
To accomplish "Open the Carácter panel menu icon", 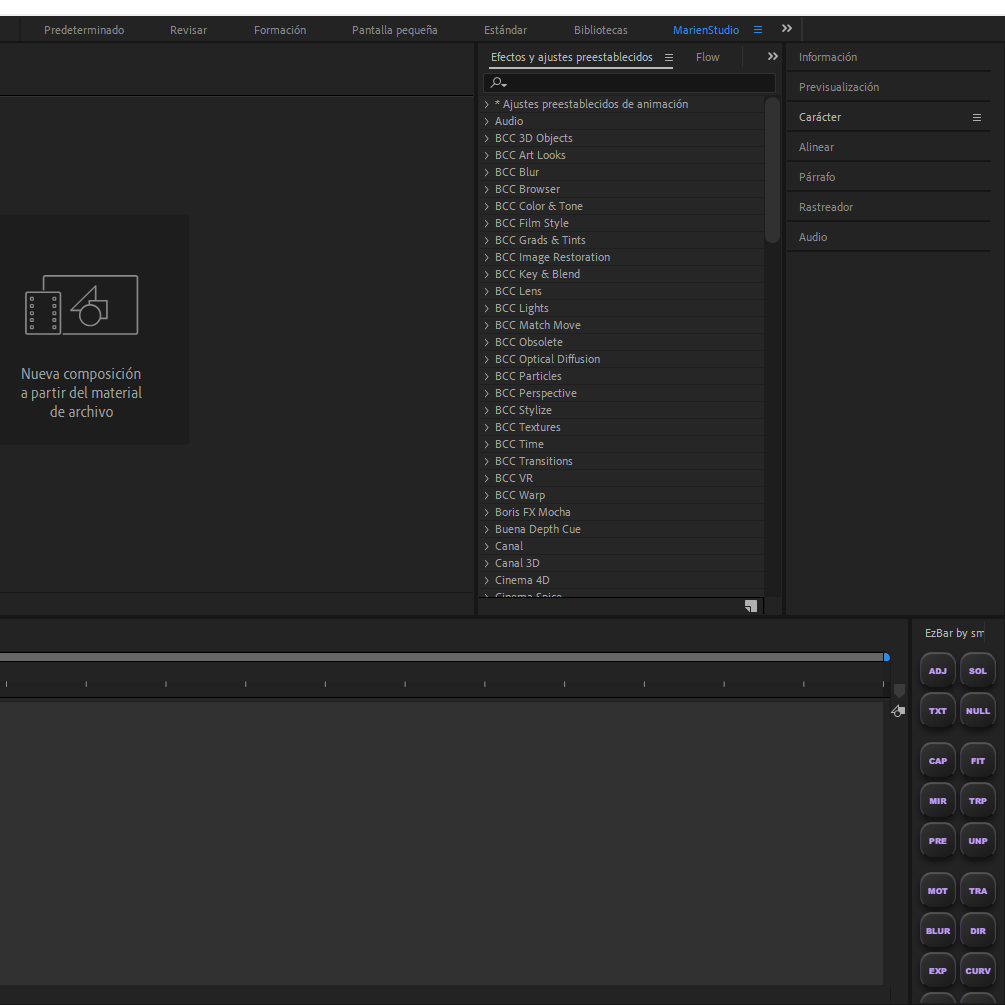I will [x=977, y=117].
